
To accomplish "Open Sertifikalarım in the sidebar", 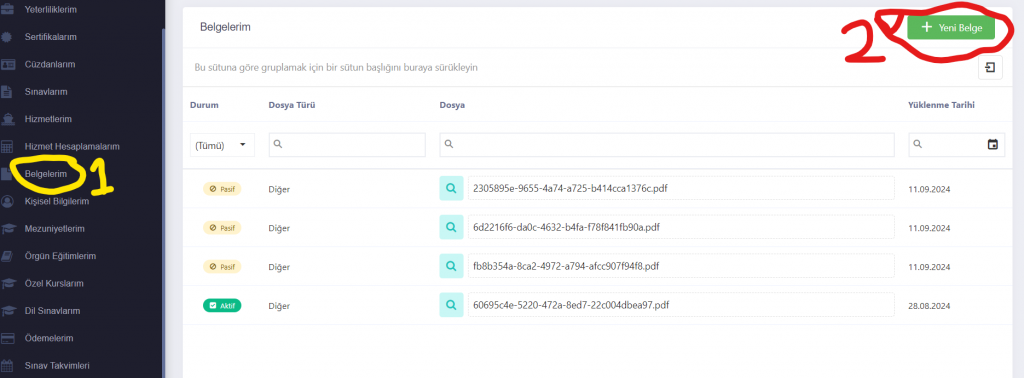I will (50, 37).
